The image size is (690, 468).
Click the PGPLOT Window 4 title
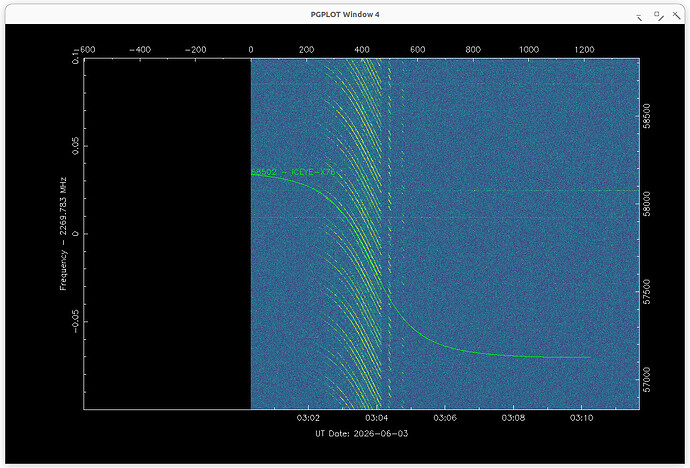[x=345, y=14]
